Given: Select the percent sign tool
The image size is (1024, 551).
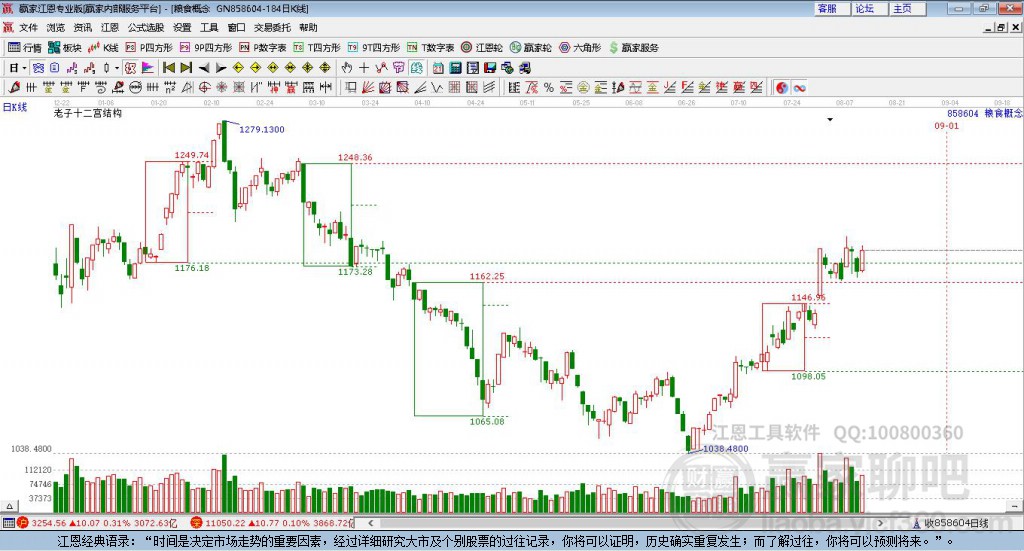Looking at the screenshot, I should (549, 87).
